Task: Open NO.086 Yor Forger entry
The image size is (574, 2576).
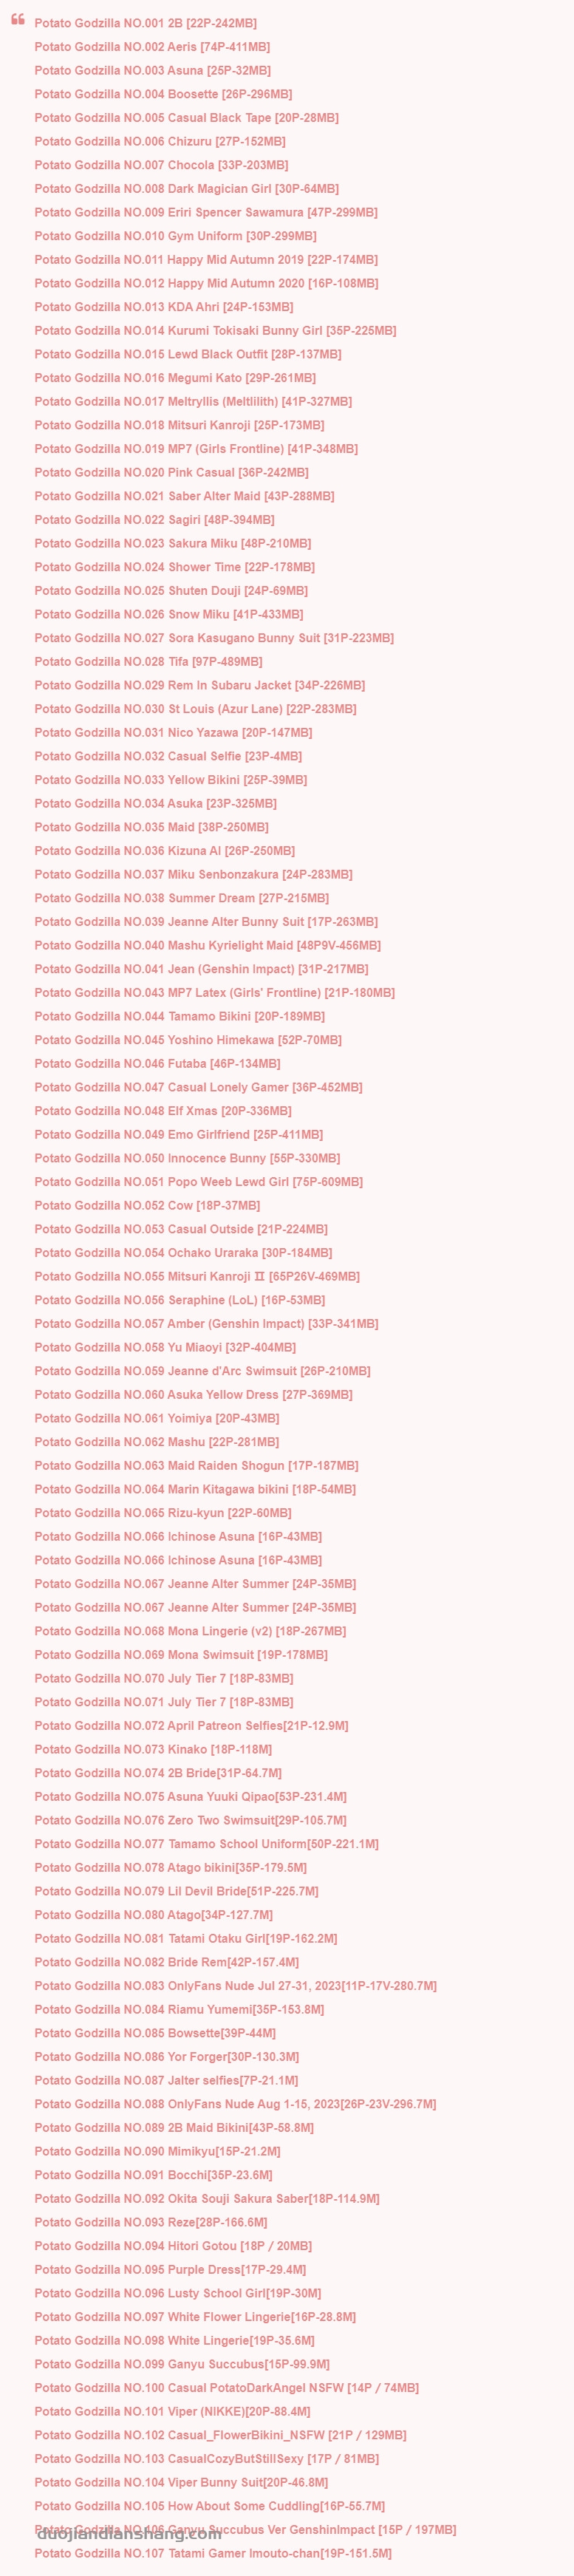Action: [x=167, y=2057]
